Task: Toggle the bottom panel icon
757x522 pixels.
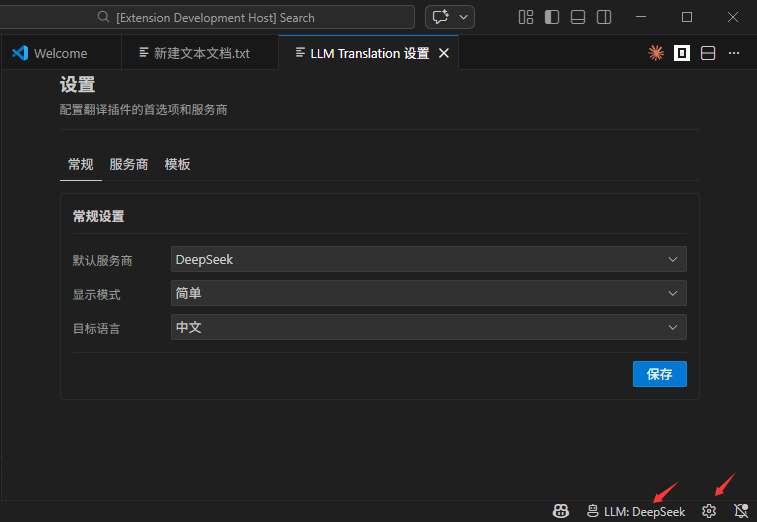Action: pyautogui.click(x=578, y=17)
